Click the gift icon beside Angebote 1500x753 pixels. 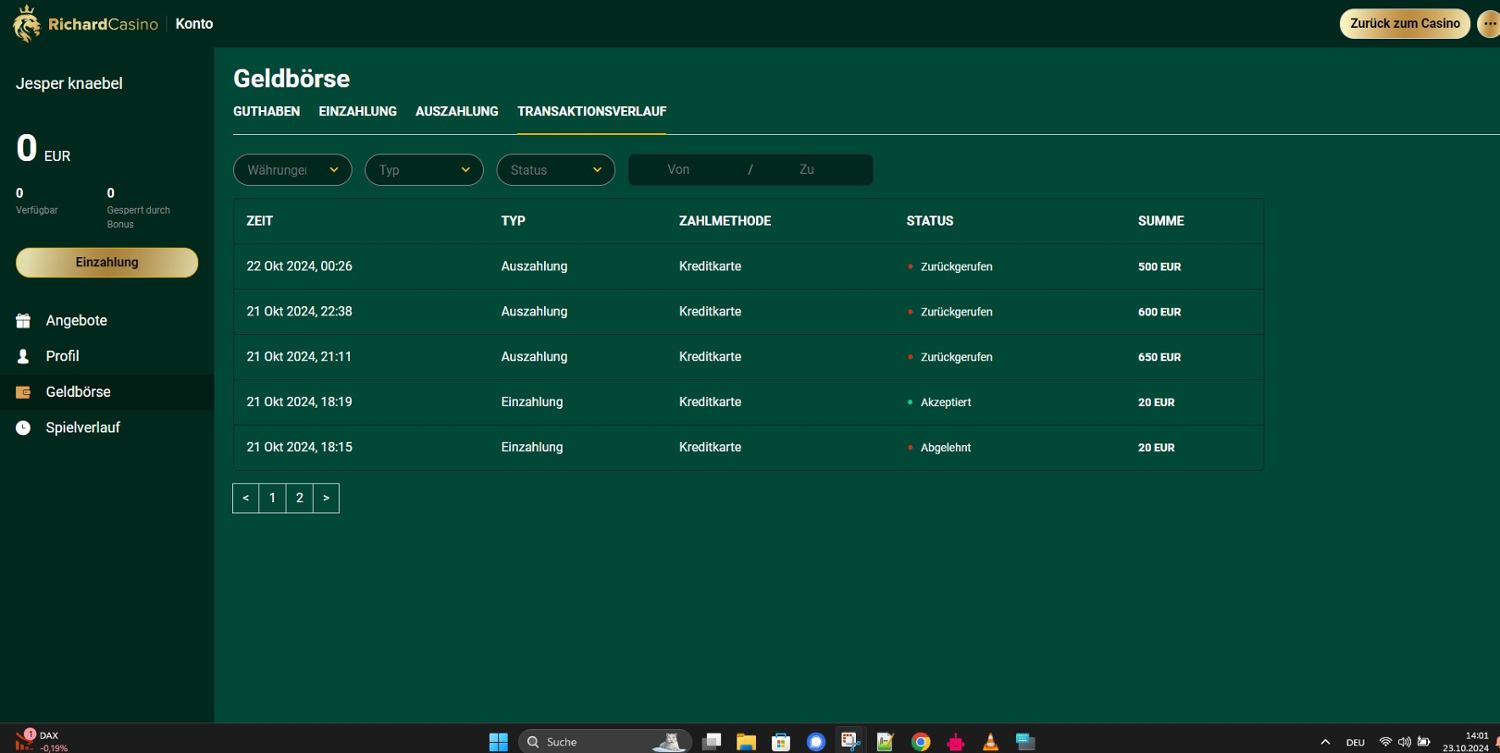23,321
